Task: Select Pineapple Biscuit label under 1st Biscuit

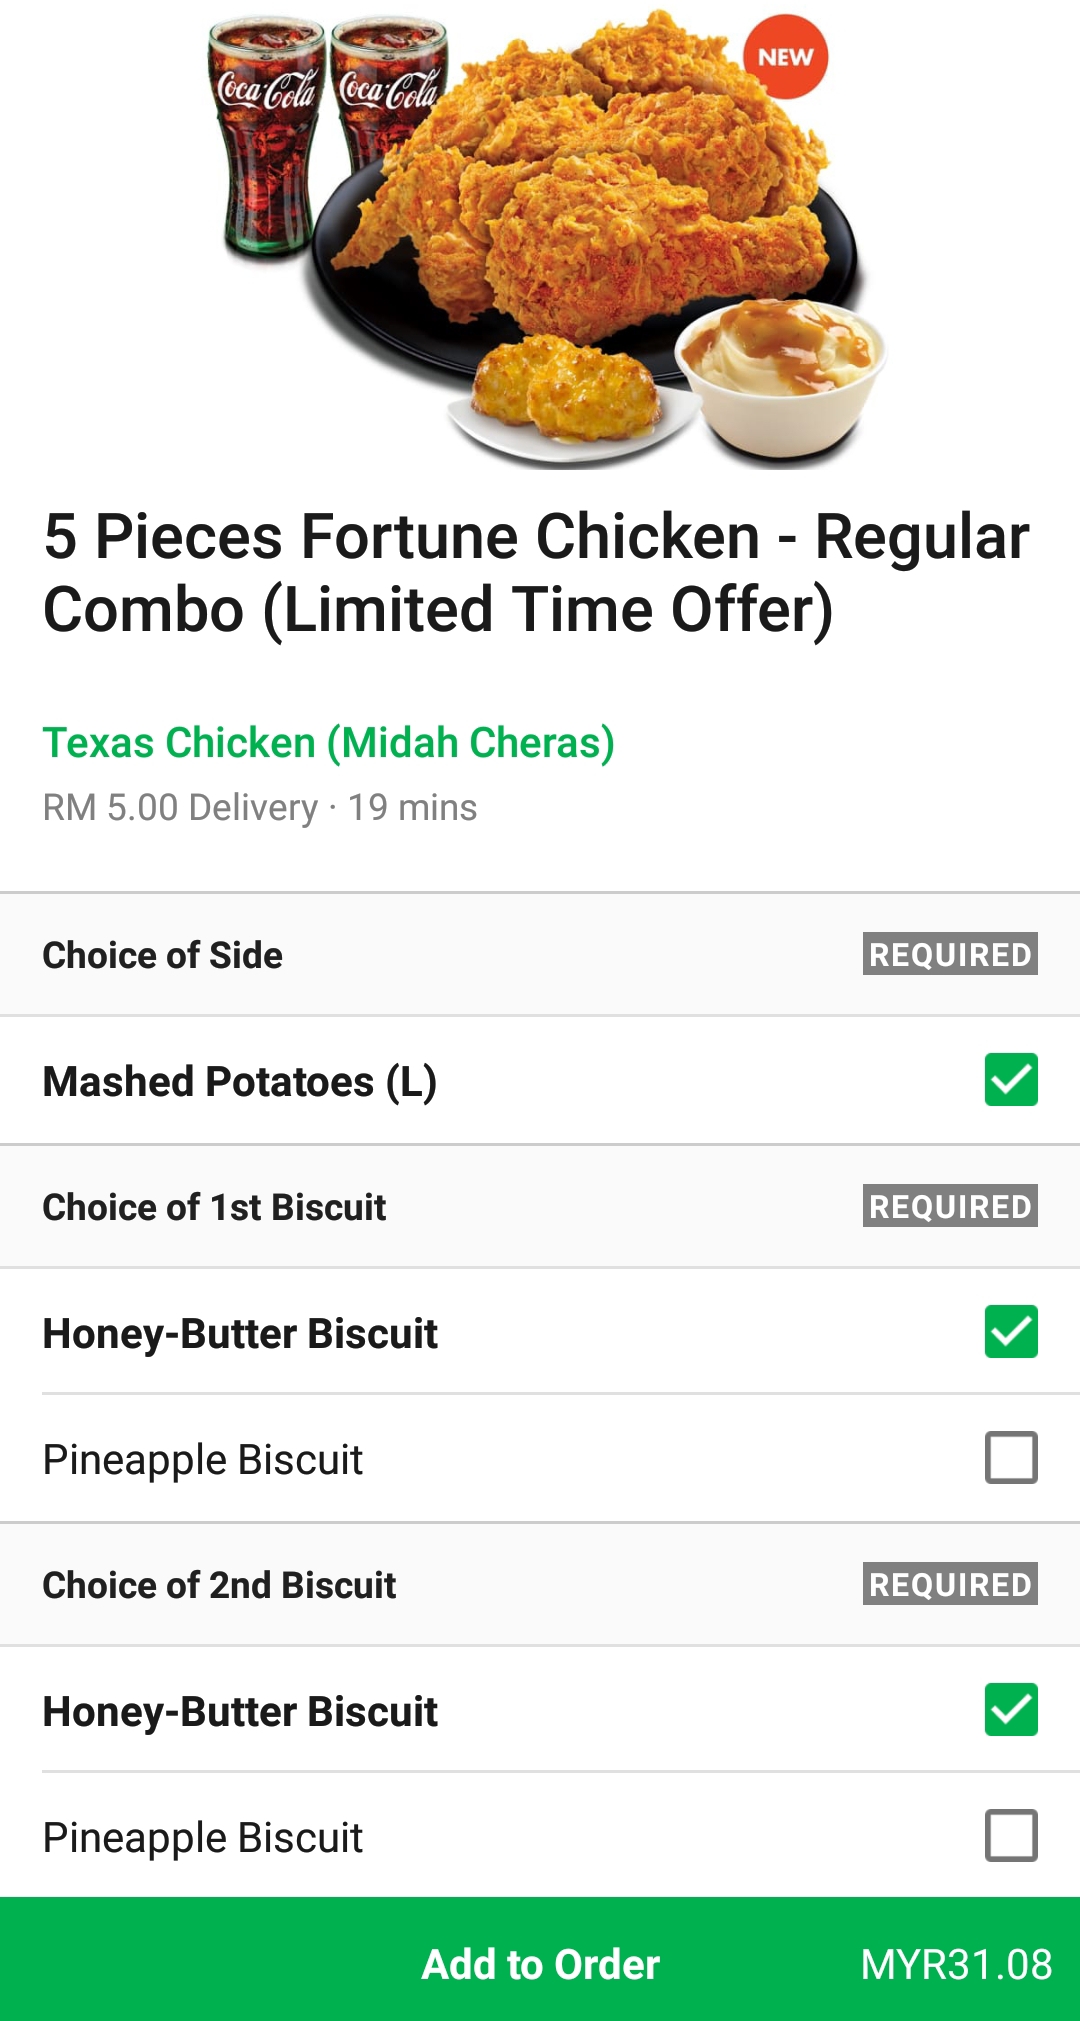Action: pyautogui.click(x=203, y=1460)
